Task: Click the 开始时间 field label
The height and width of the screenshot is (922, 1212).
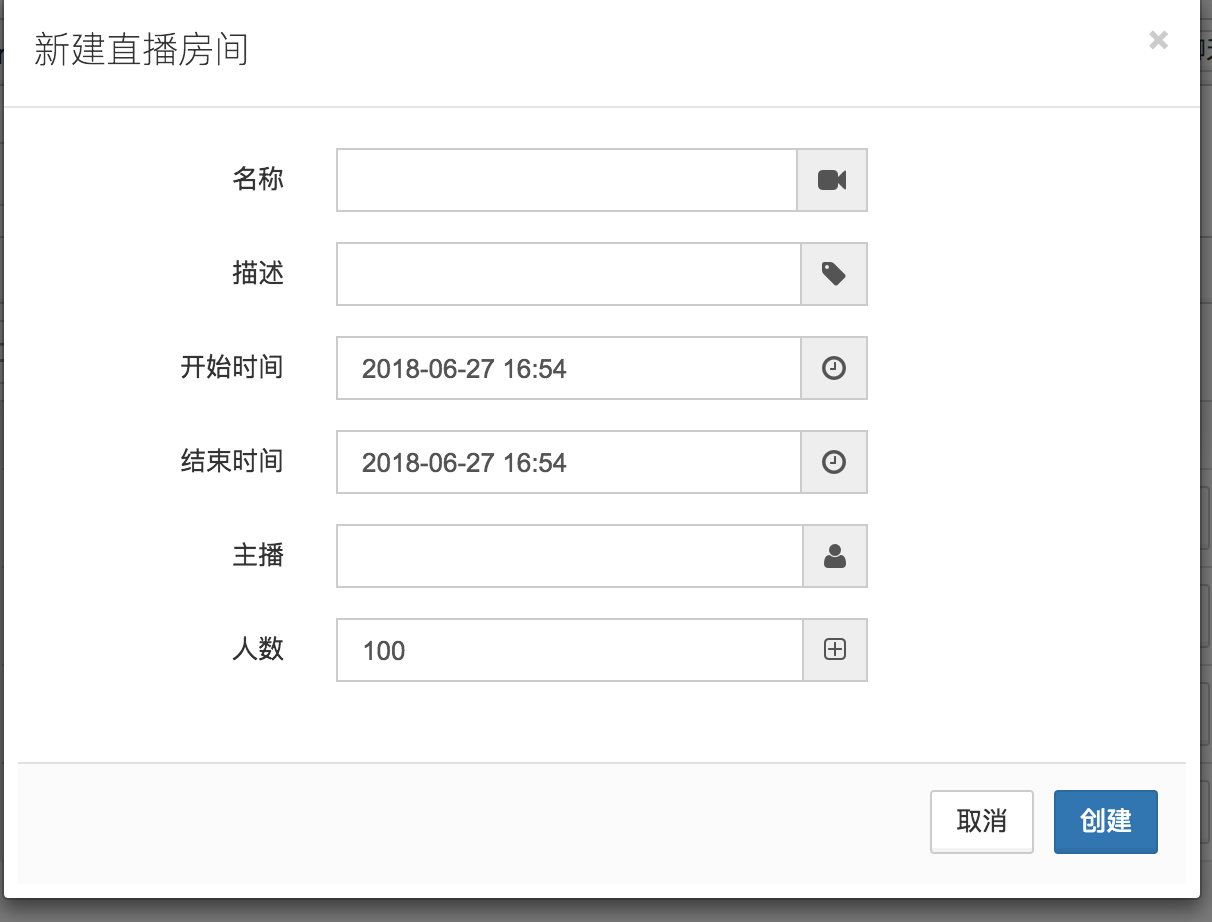Action: point(232,367)
